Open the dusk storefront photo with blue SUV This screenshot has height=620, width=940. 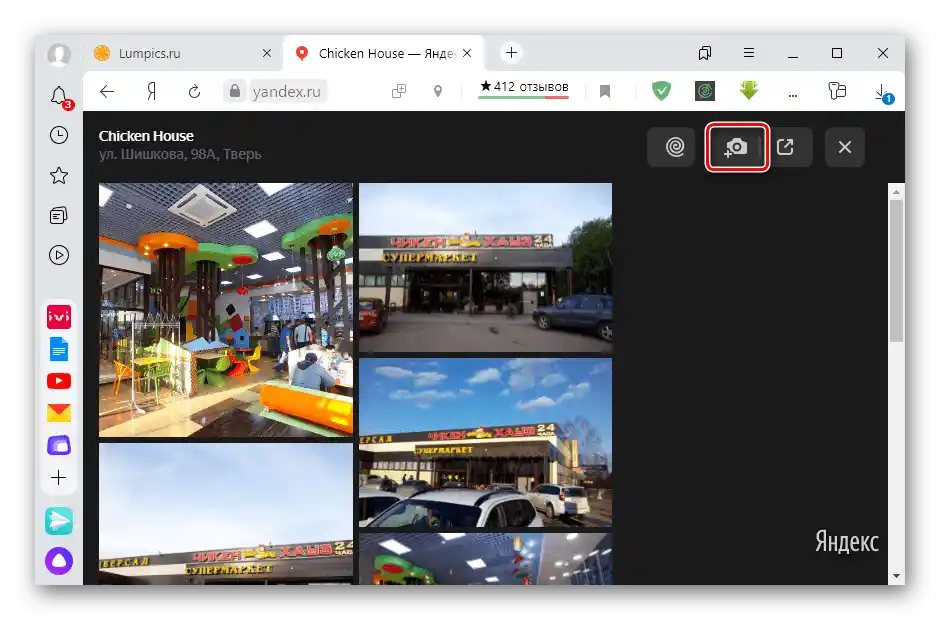[x=486, y=267]
